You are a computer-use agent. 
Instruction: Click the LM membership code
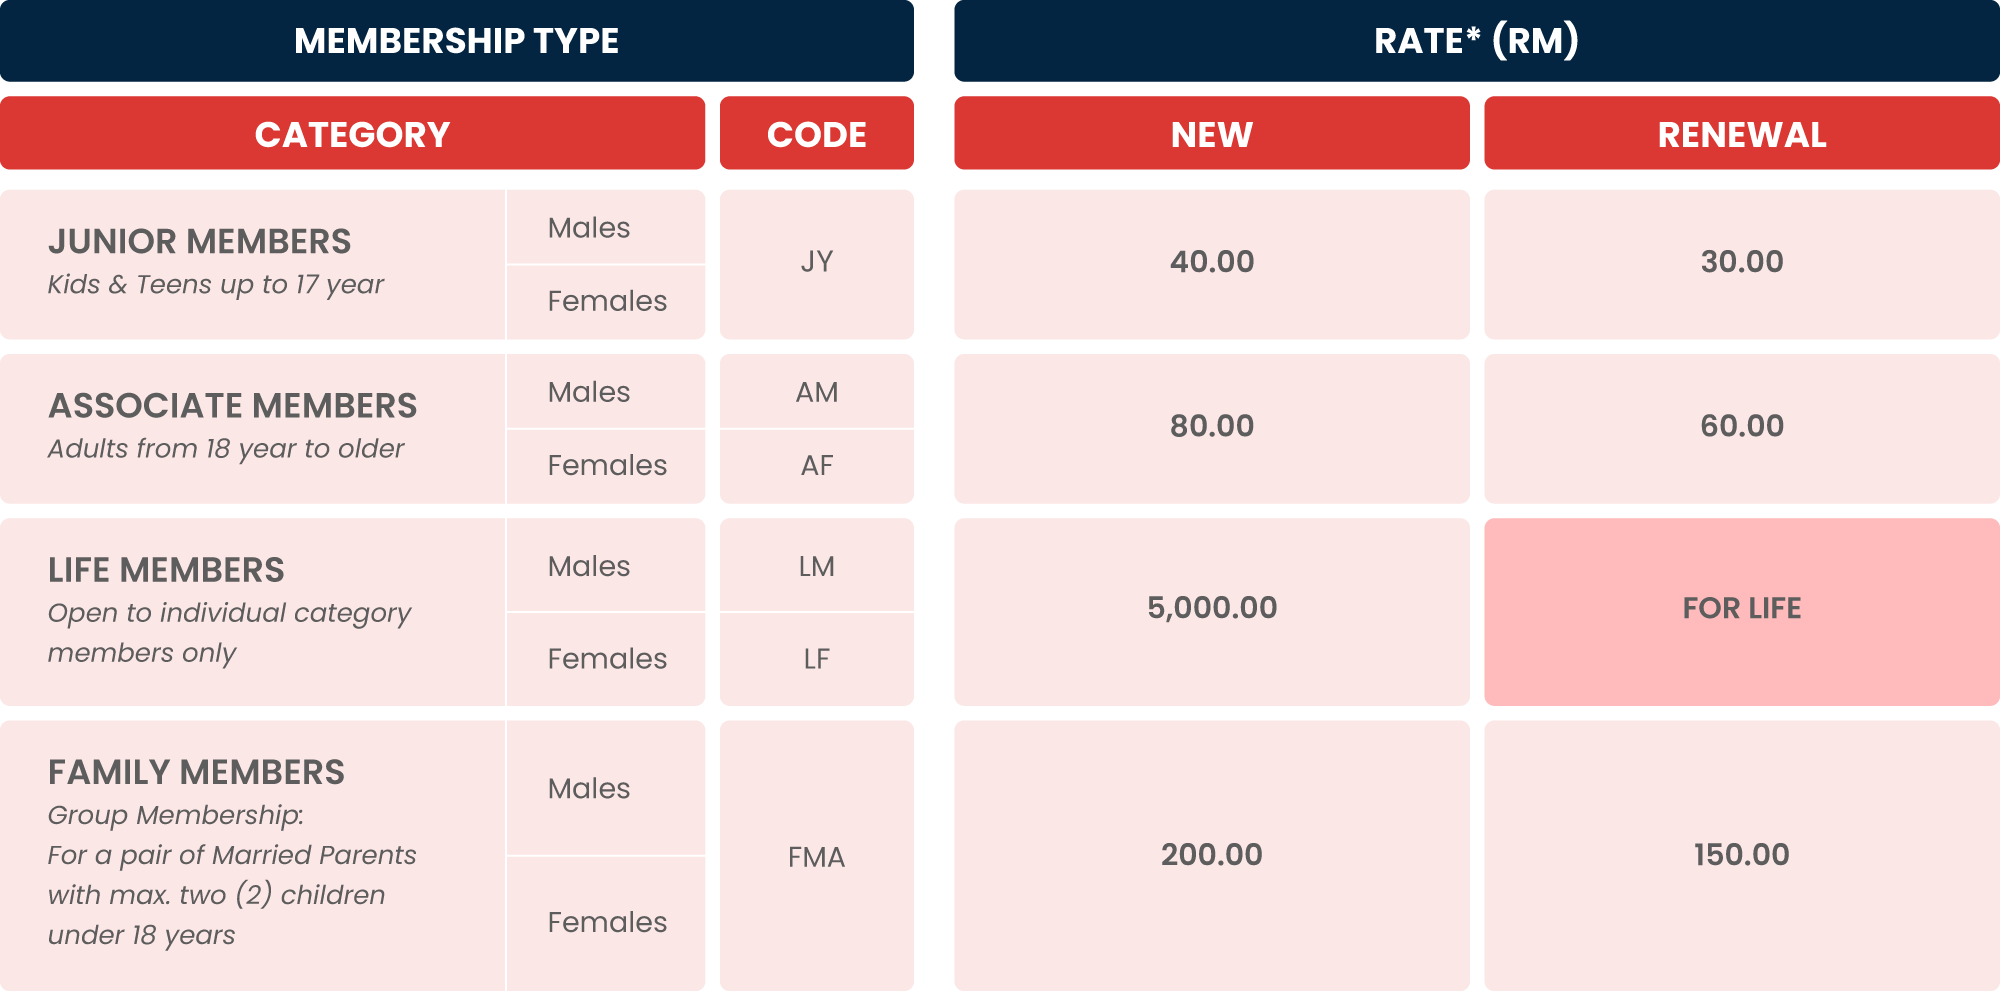pos(817,566)
